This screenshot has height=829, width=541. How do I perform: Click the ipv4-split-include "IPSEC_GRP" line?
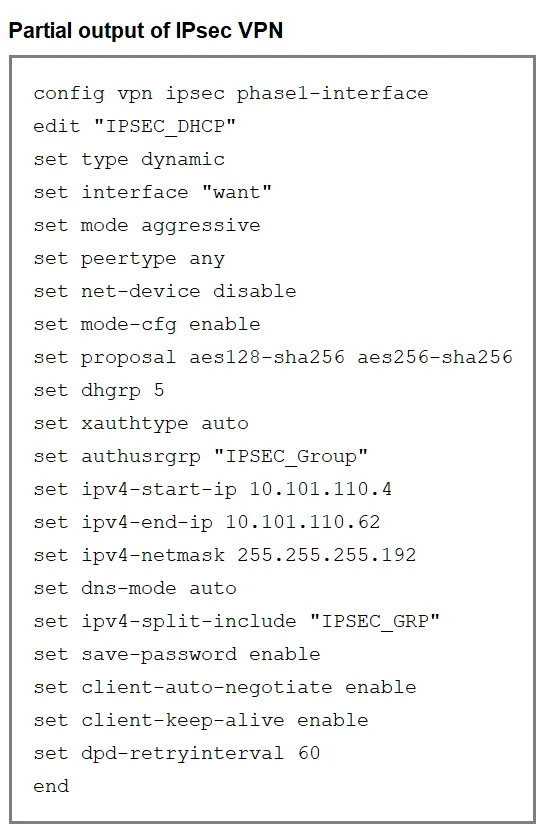(236, 621)
